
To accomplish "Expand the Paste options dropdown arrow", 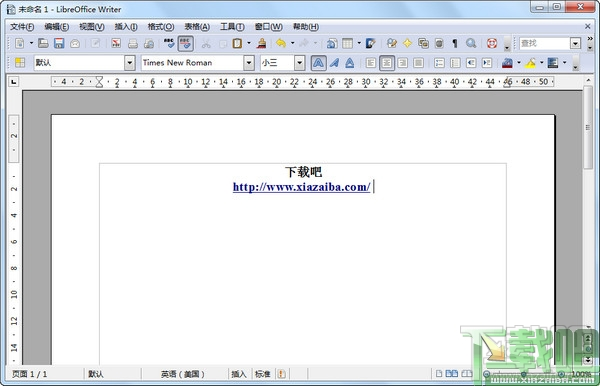I will [249, 43].
